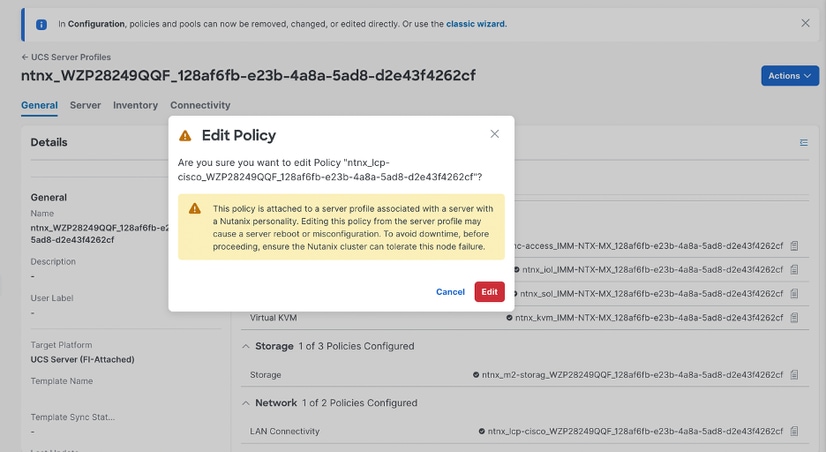Click ntnx_m2-storag Storage policy name

[x=632, y=375]
